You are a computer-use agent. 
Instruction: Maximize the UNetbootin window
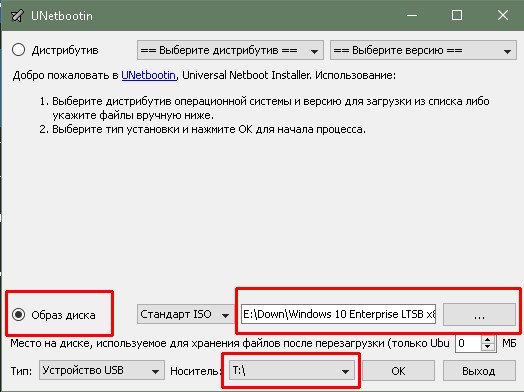457,15
